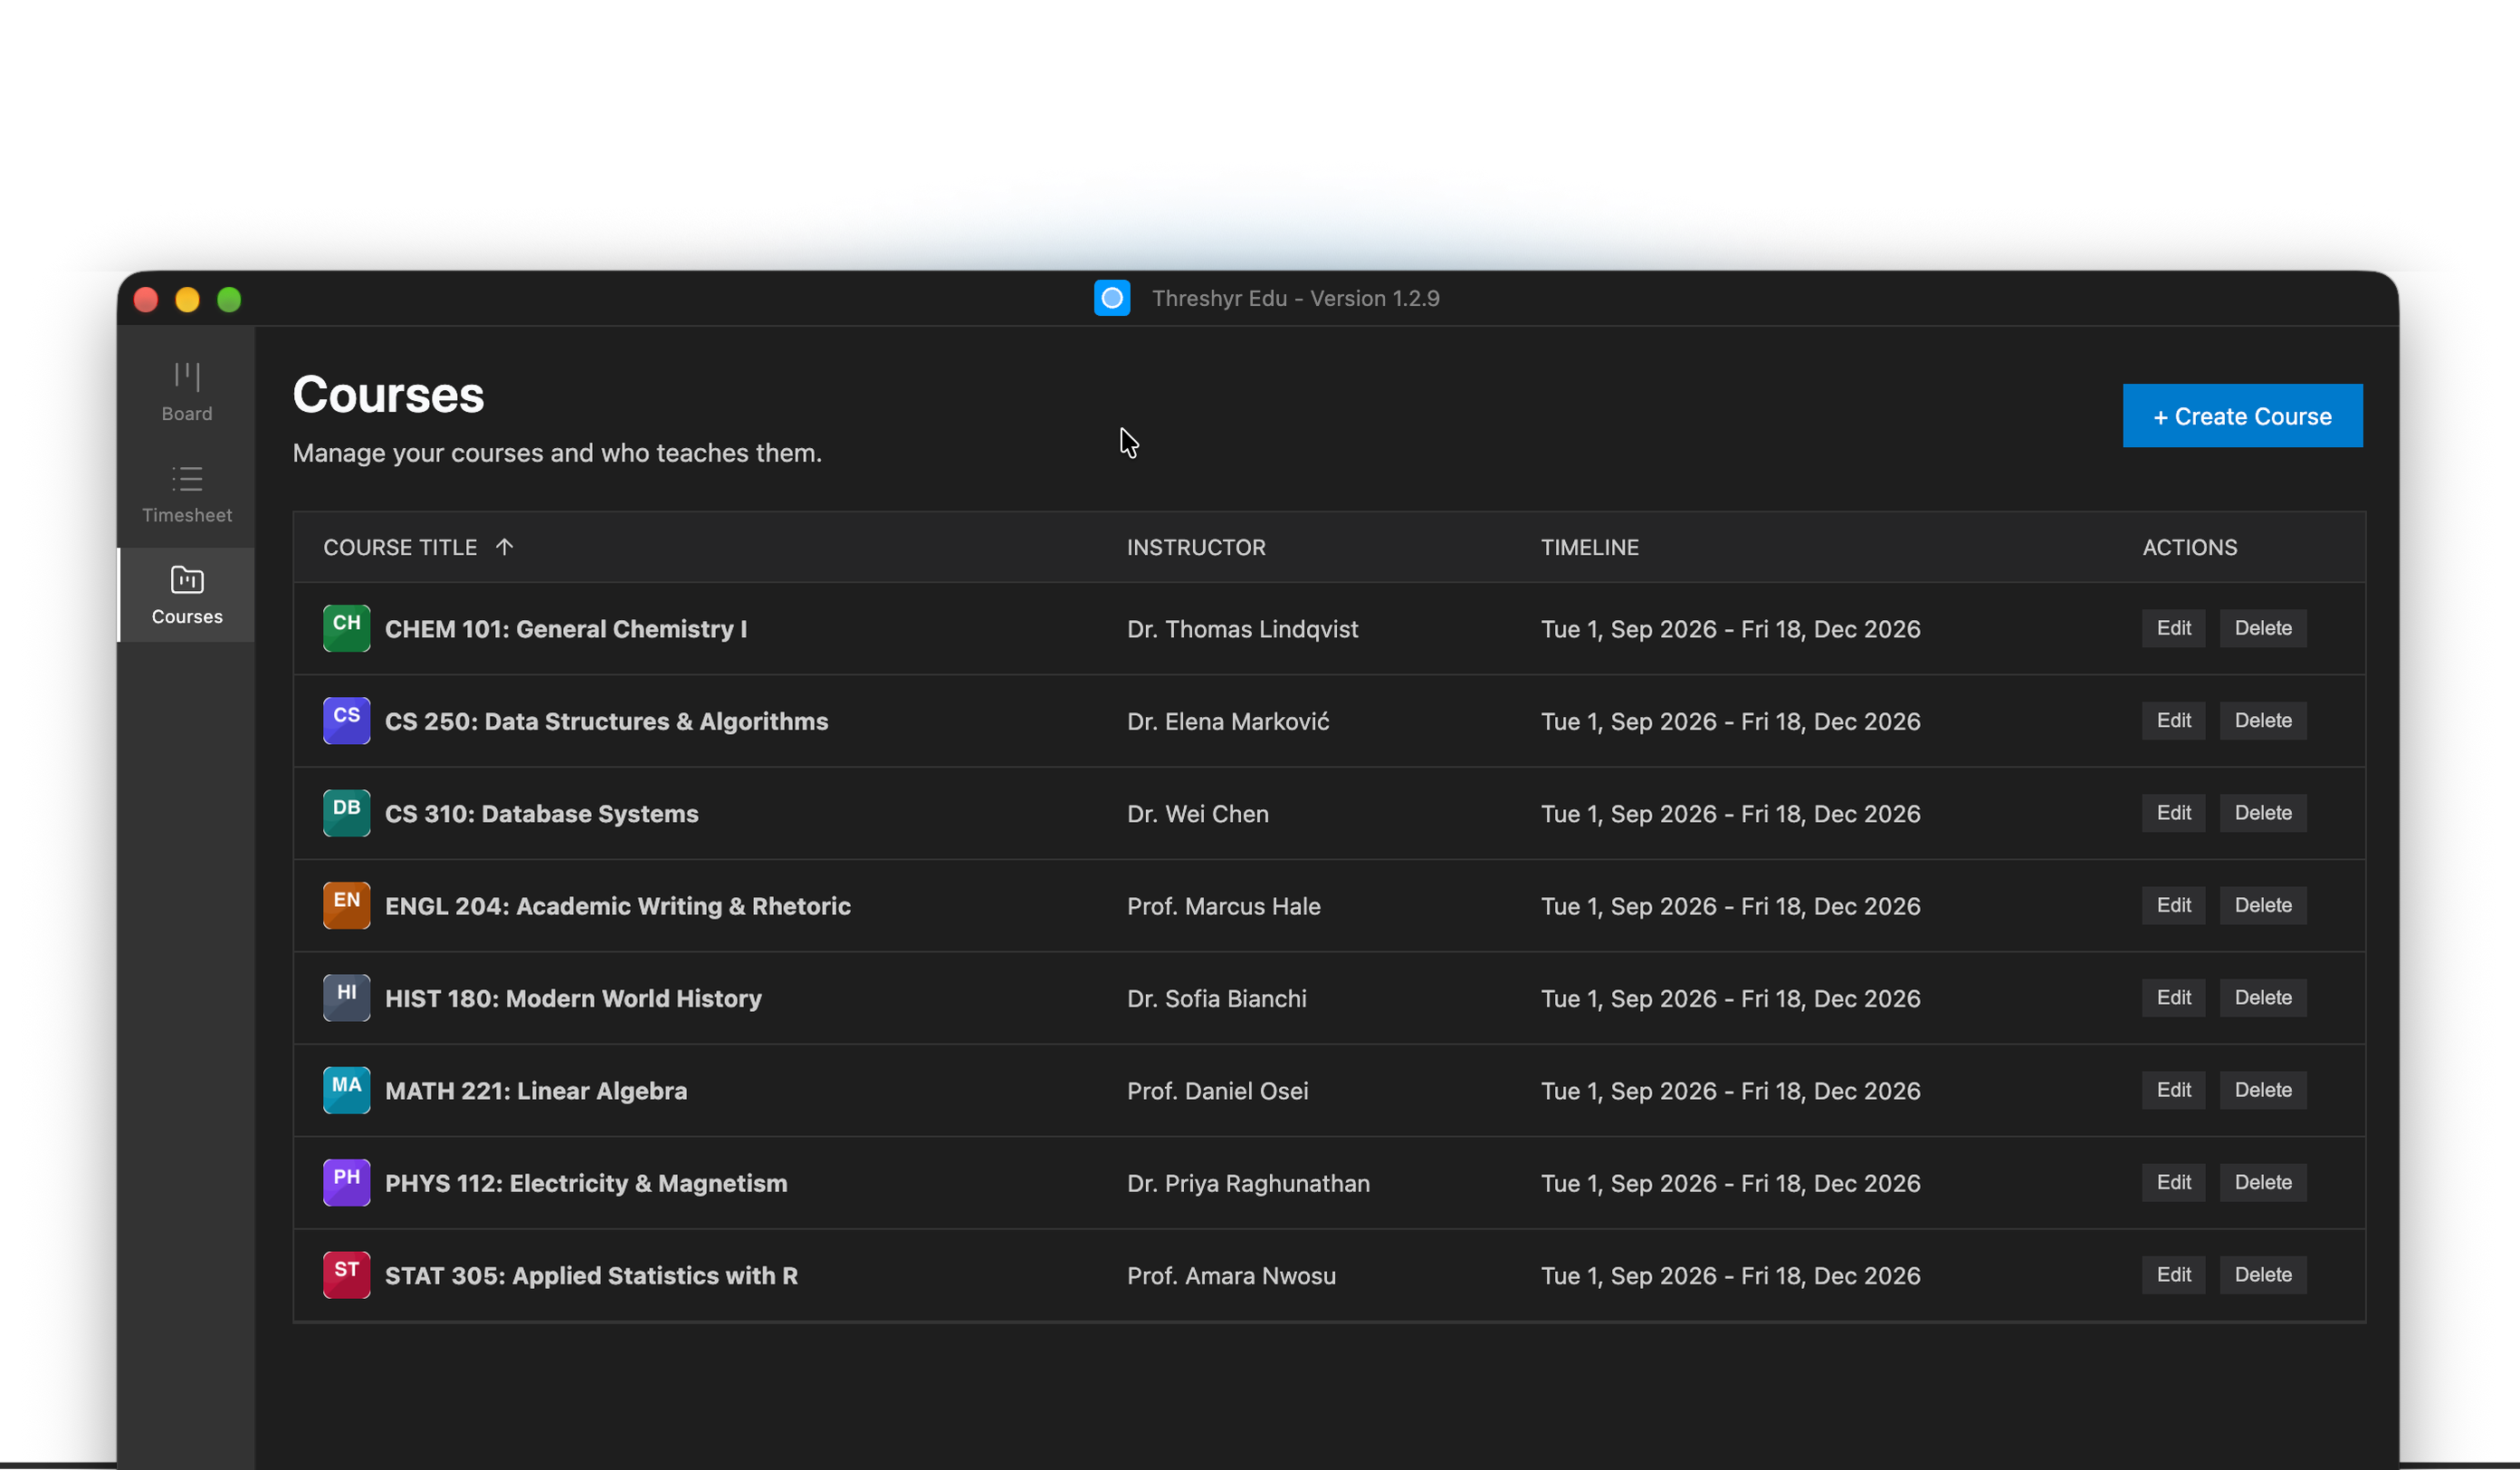The height and width of the screenshot is (1470, 2520).
Task: Click instructor name 'Dr. Sofia Bianchi'
Action: coord(1216,998)
